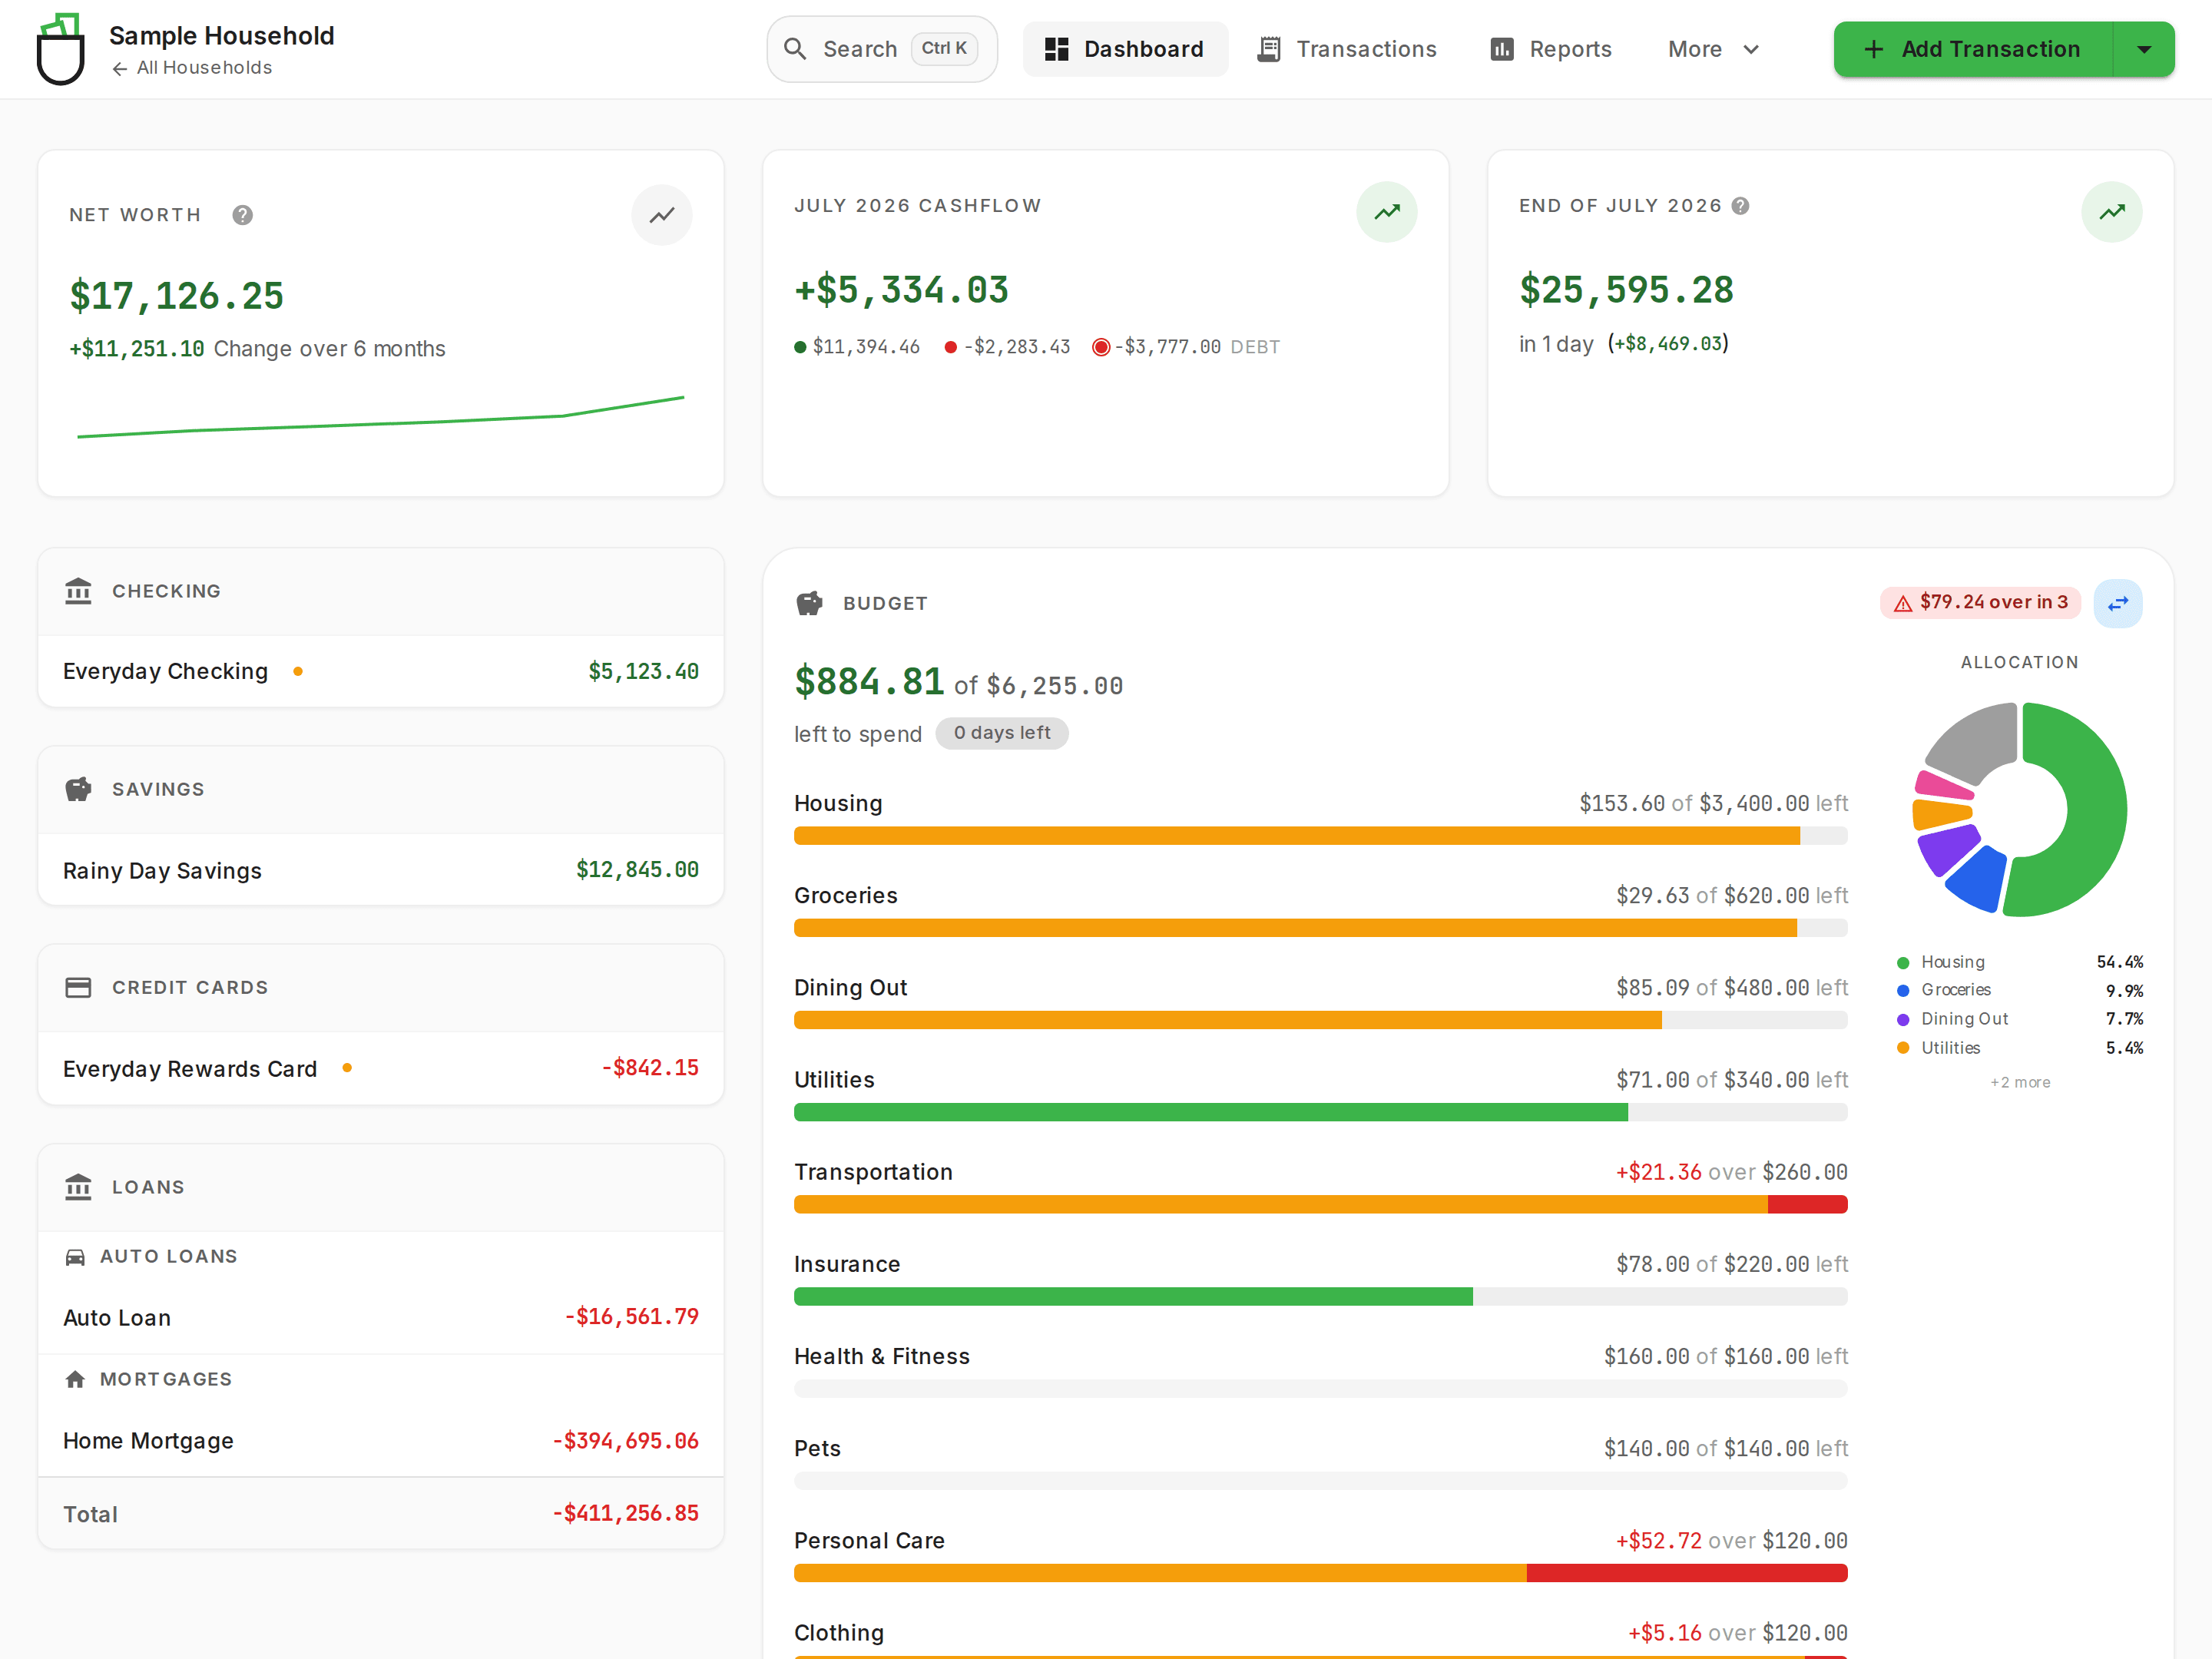Viewport: 2212px width, 1659px height.
Task: Click the Add Transaction button
Action: coord(1973,49)
